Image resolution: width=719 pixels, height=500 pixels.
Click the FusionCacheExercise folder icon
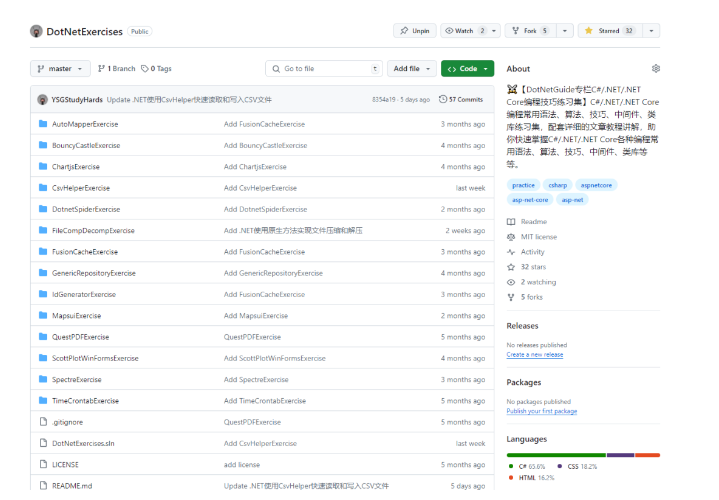pyautogui.click(x=43, y=251)
